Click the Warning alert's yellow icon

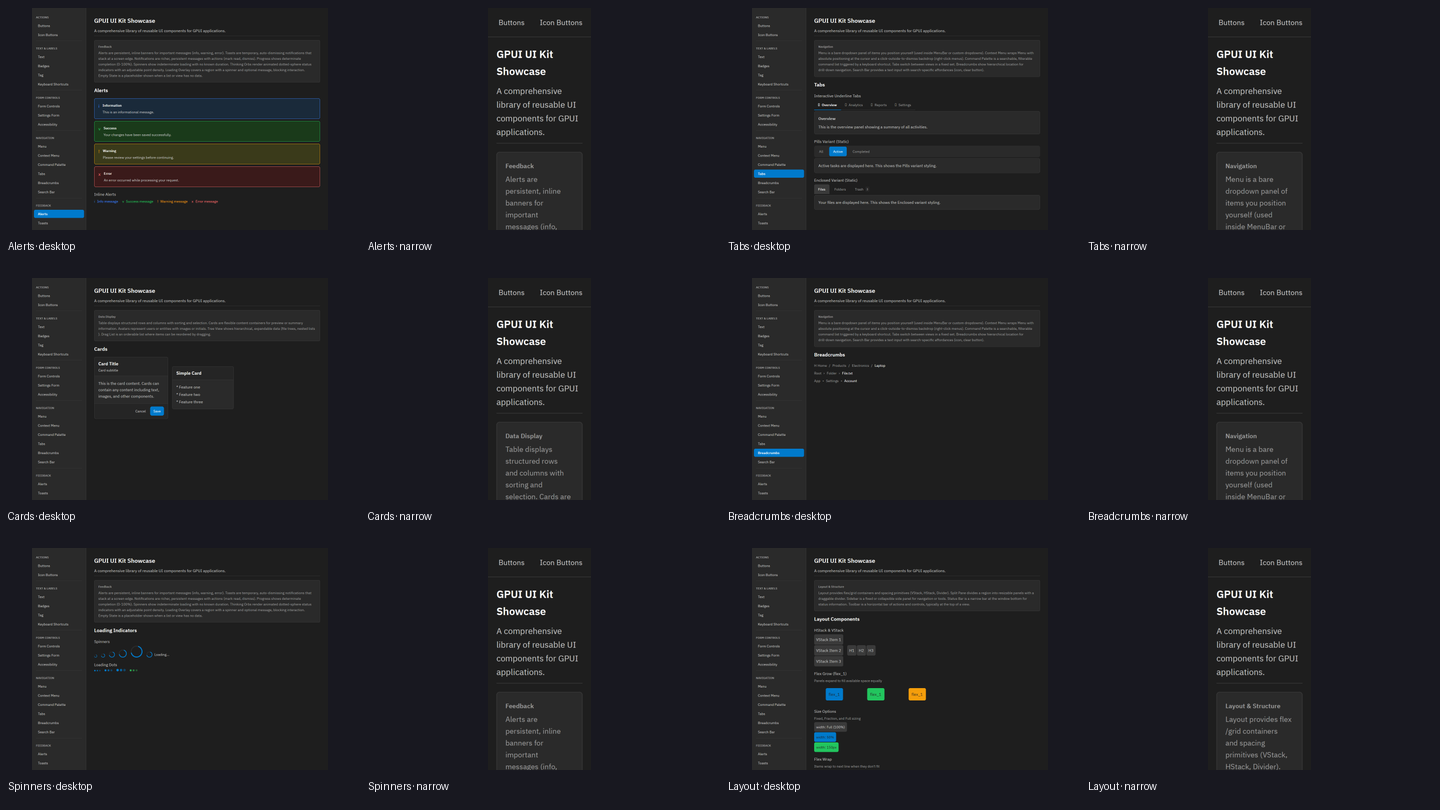99,151
